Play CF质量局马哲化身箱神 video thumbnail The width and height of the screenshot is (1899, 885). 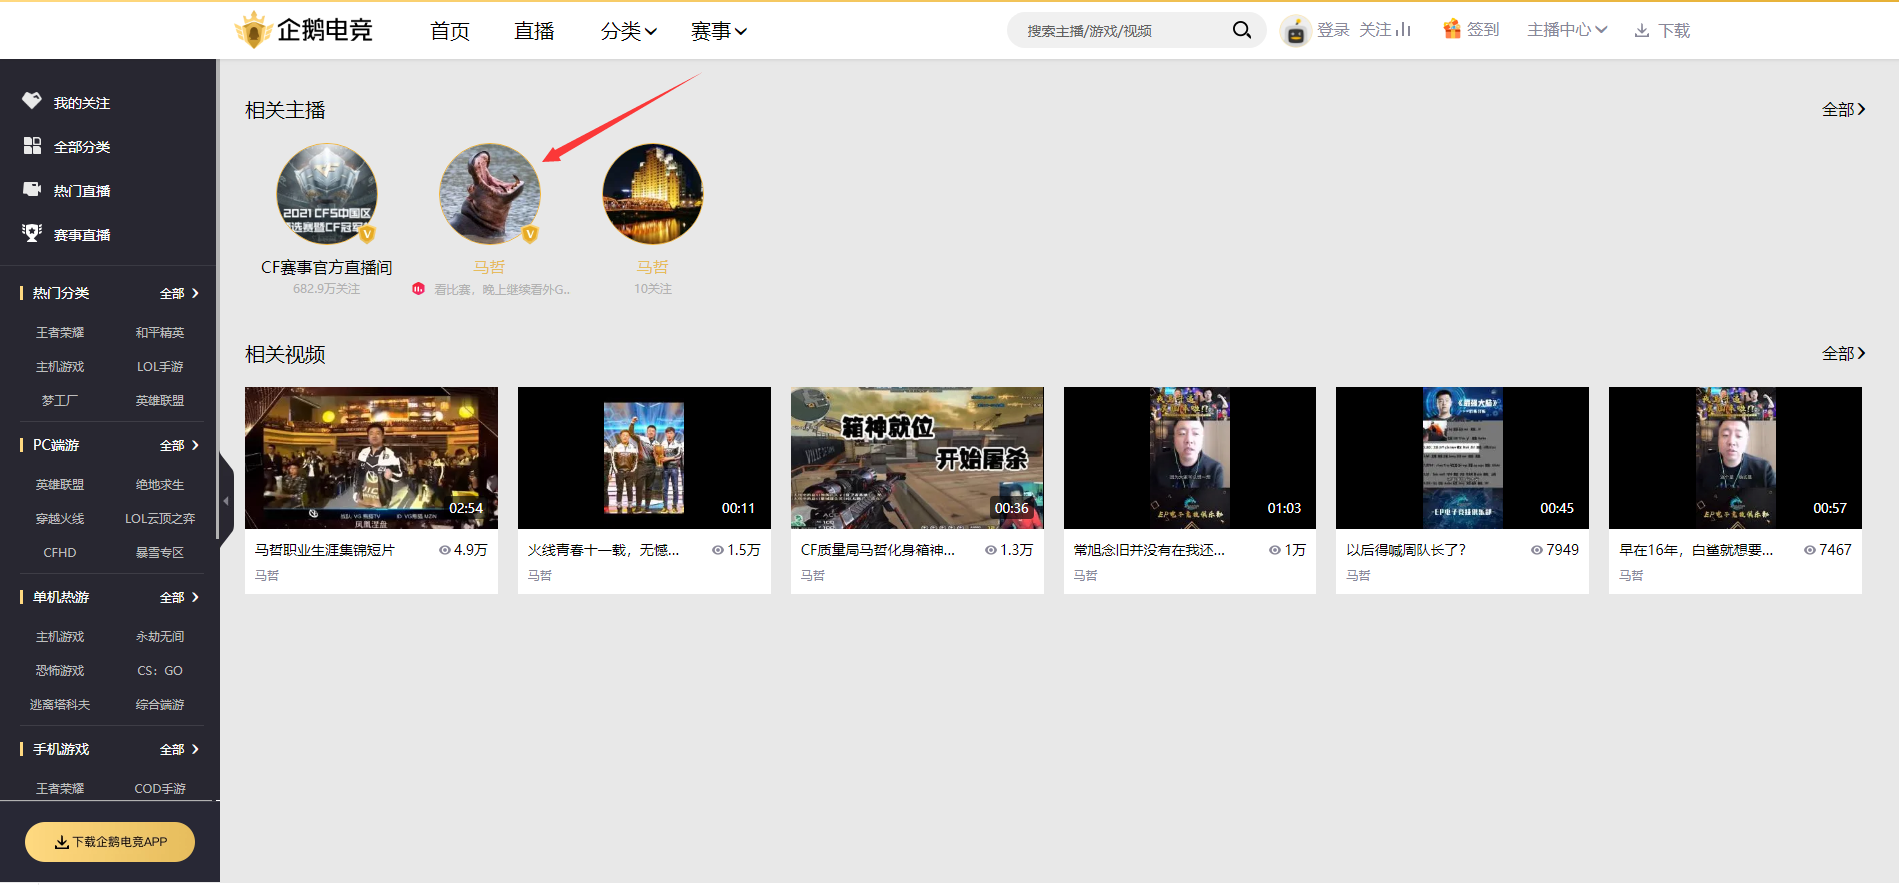point(917,458)
